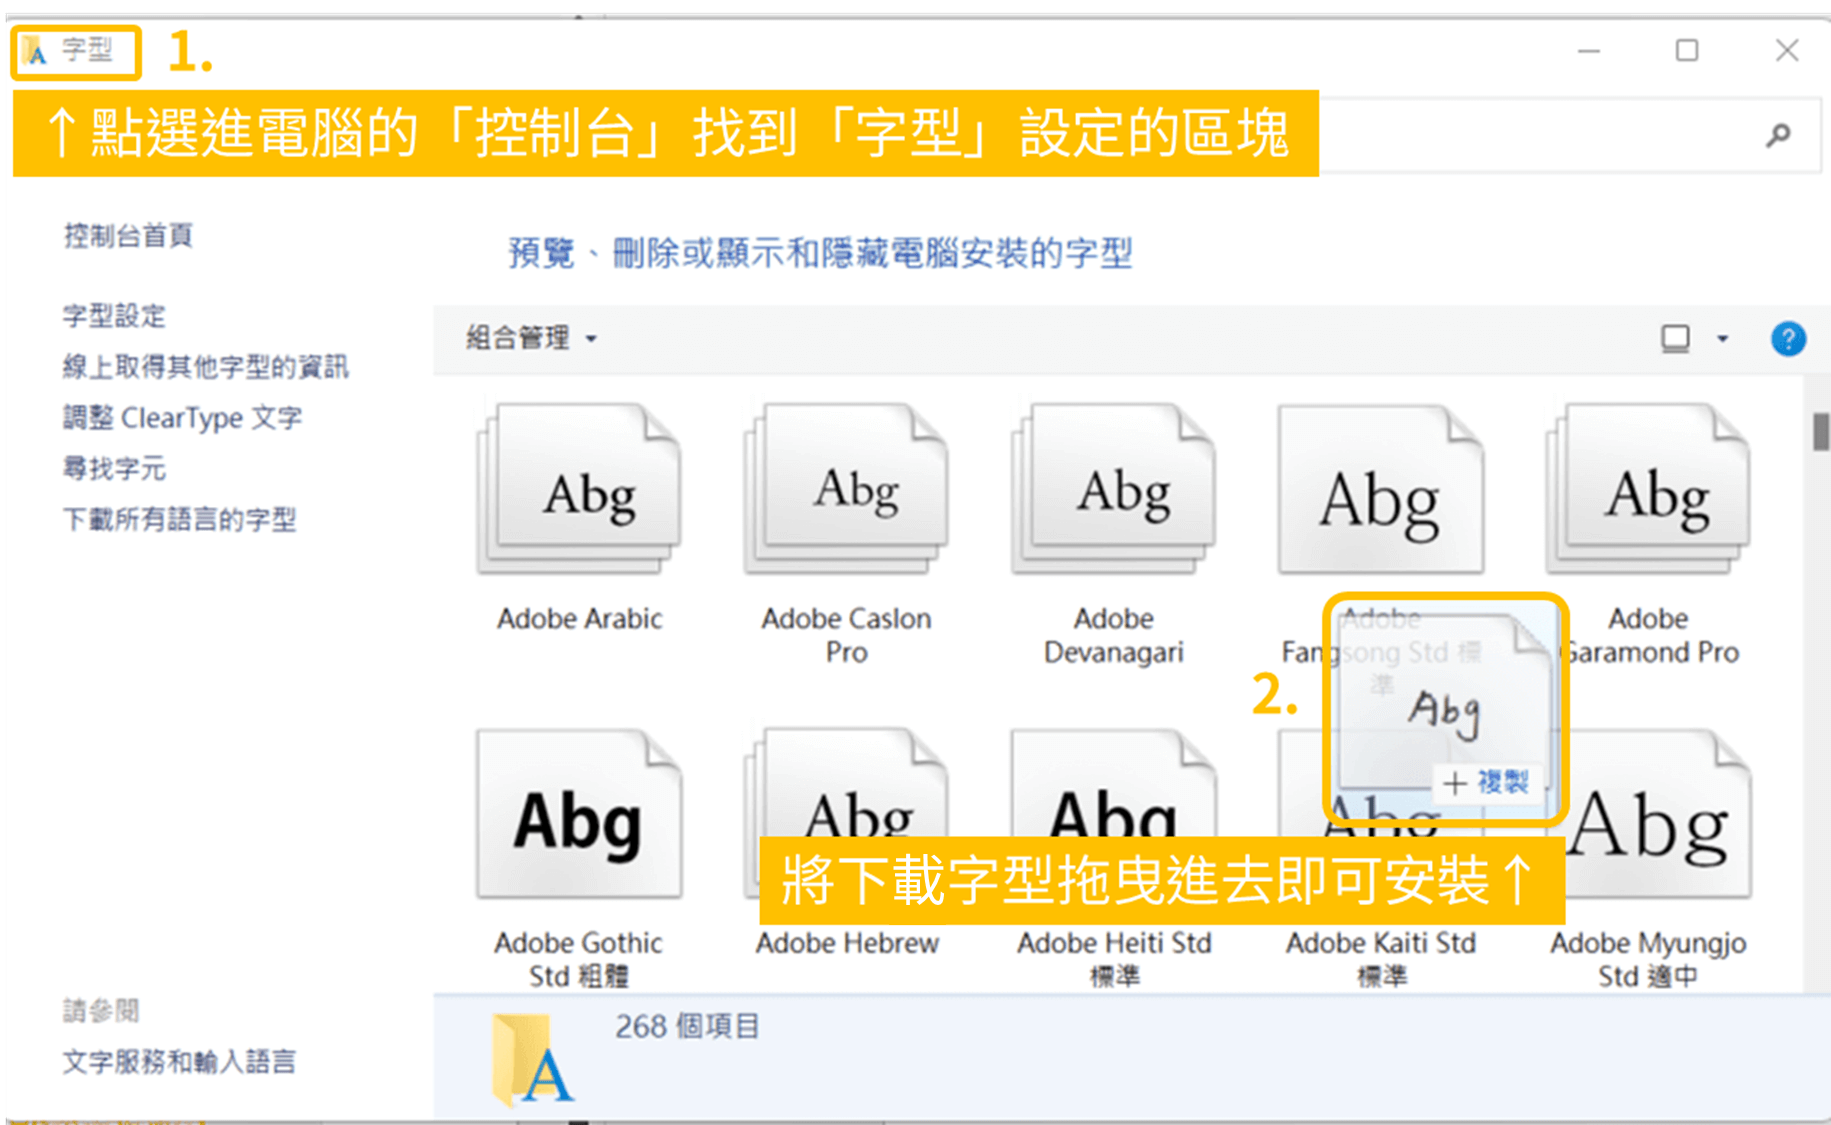Viewport: 1831px width, 1125px height.
Task: Click the Adobe Myungjo Std 適中 label
Action: [x=1648, y=959]
